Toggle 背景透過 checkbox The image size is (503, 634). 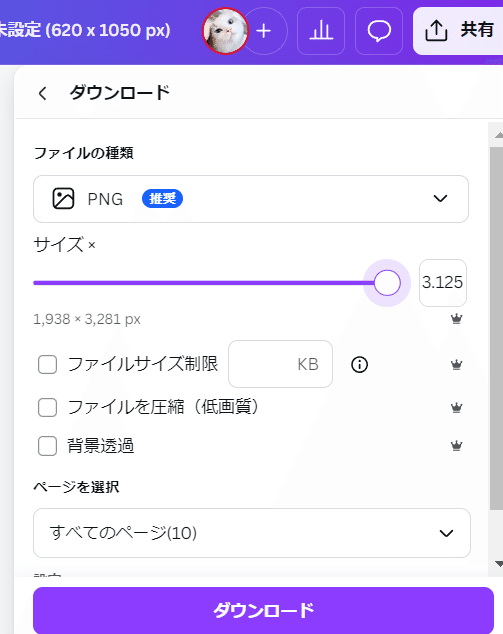(x=47, y=446)
